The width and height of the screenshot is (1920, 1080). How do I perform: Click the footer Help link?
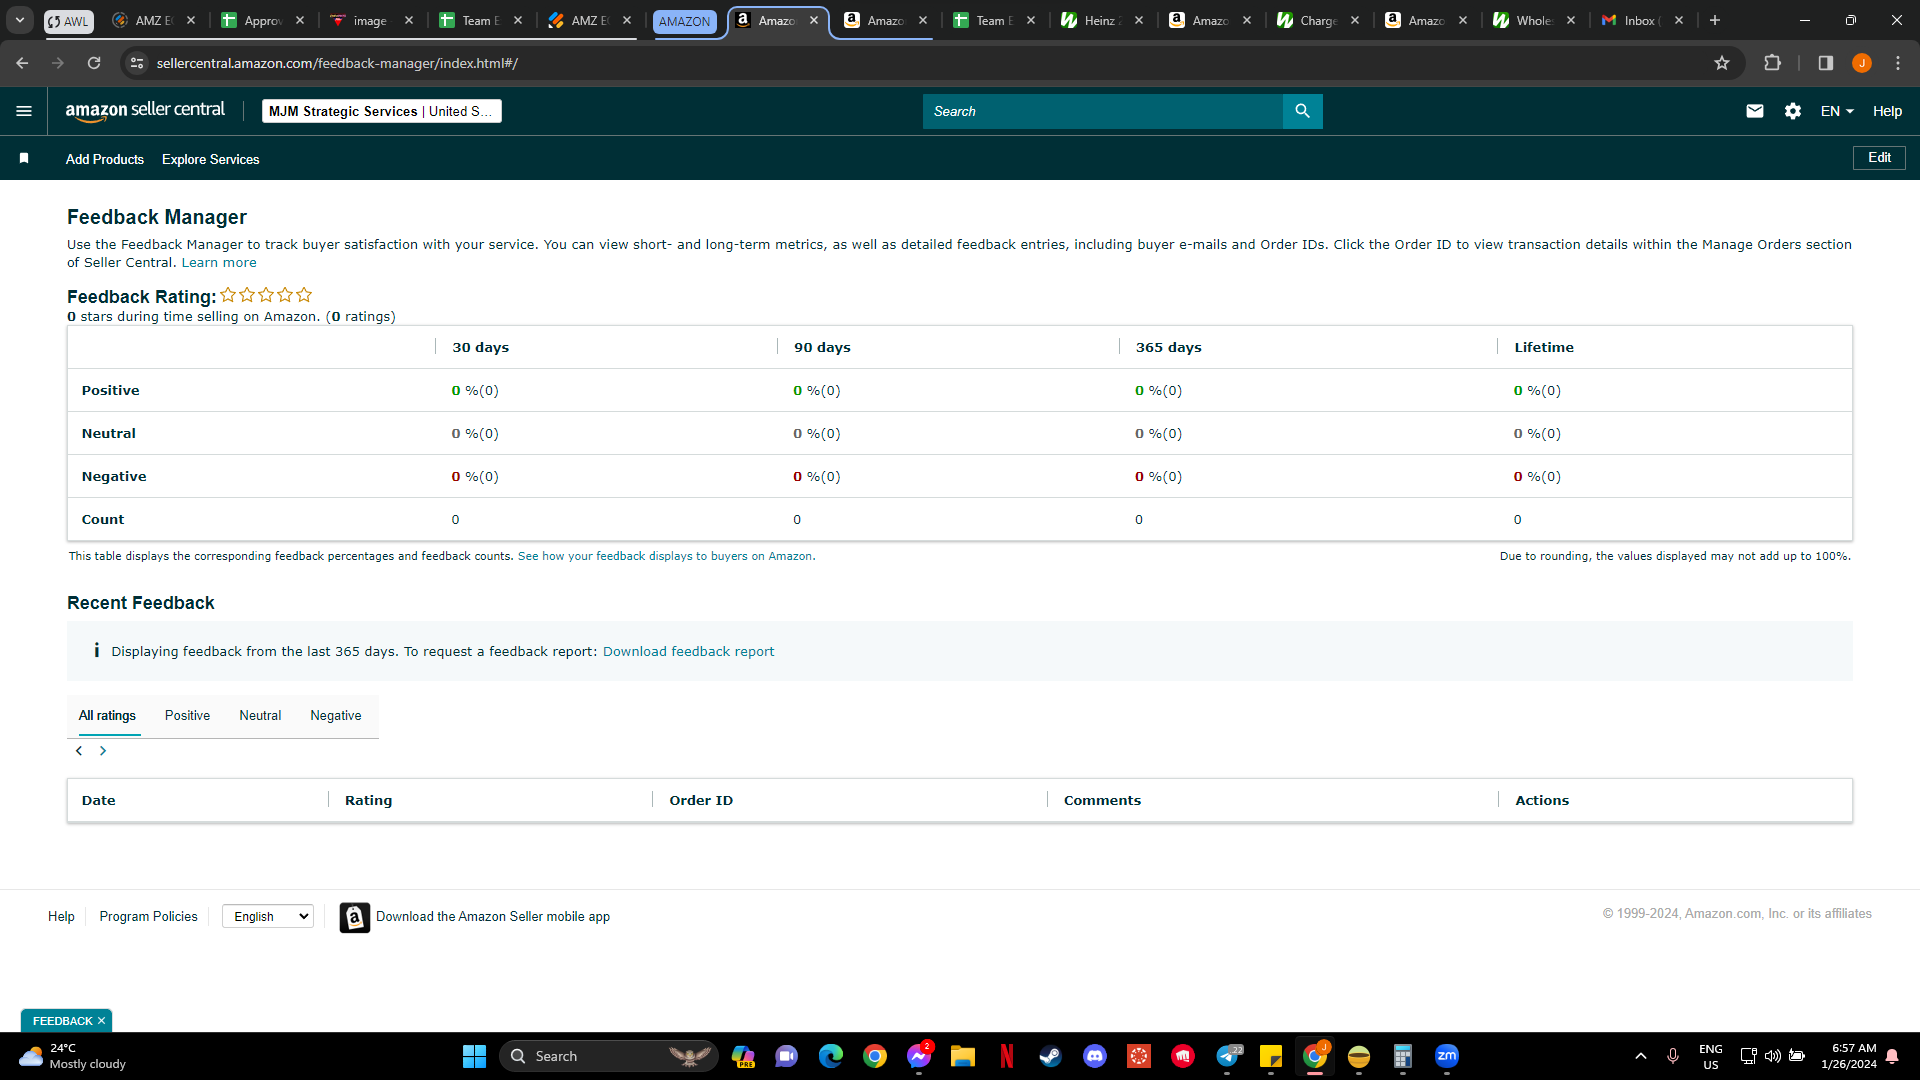(61, 916)
